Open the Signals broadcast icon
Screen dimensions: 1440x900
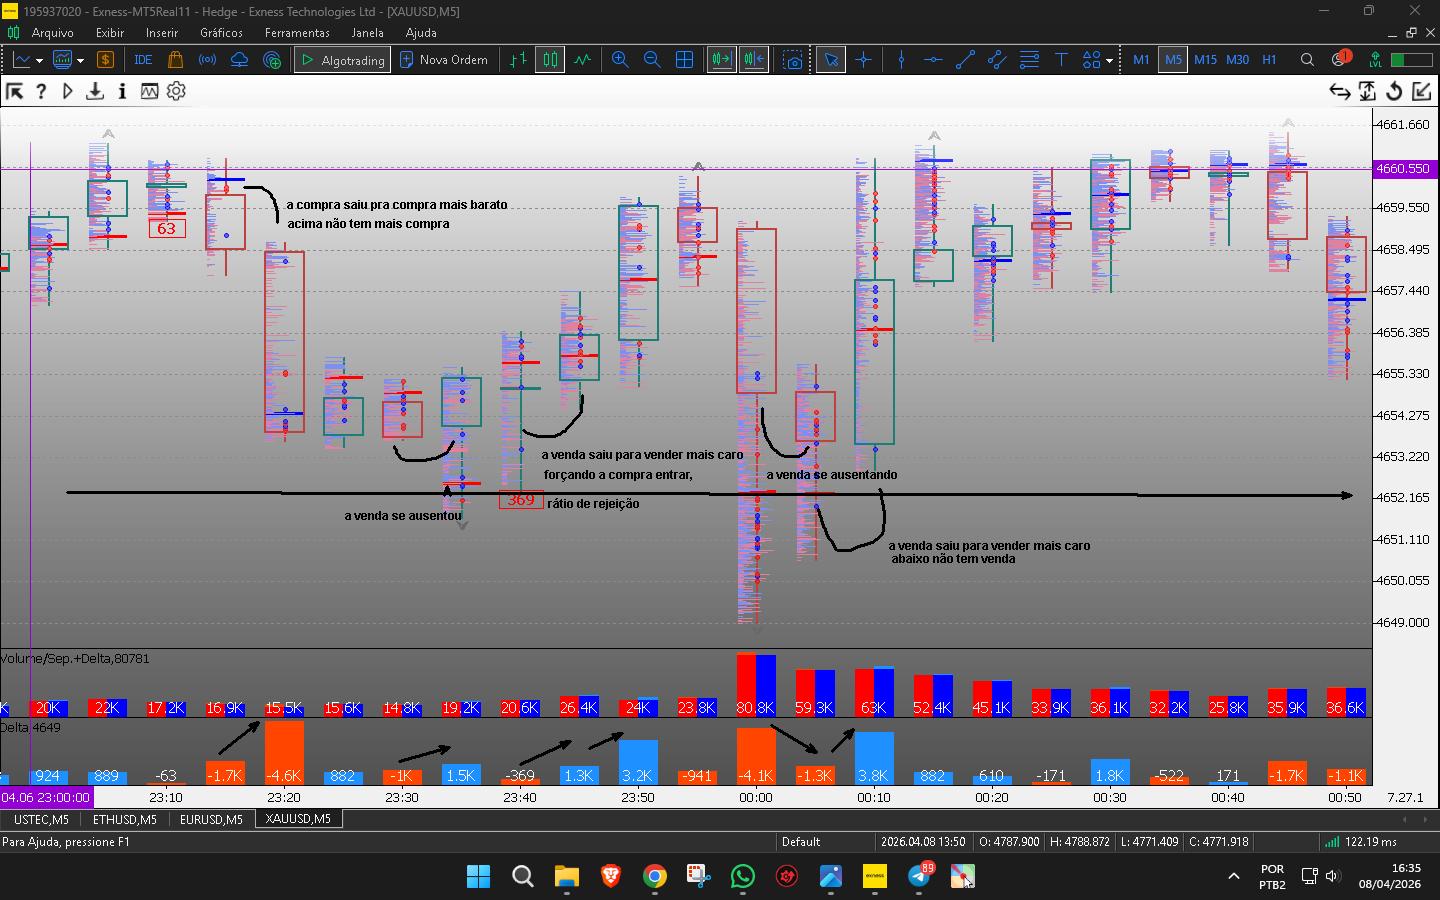[x=207, y=60]
